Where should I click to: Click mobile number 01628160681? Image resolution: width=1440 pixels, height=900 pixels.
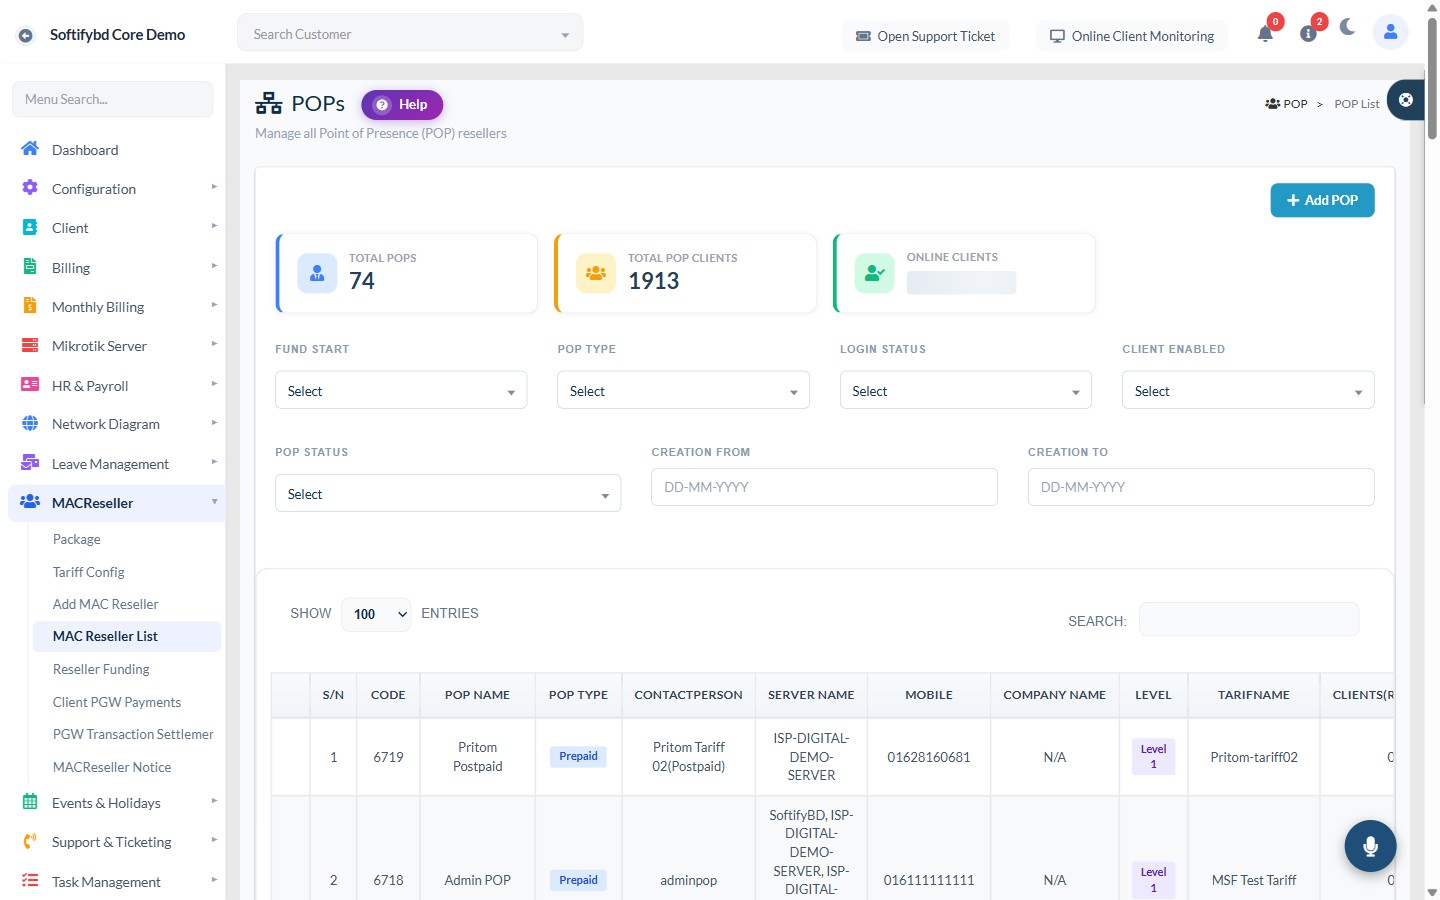pyautogui.click(x=929, y=757)
